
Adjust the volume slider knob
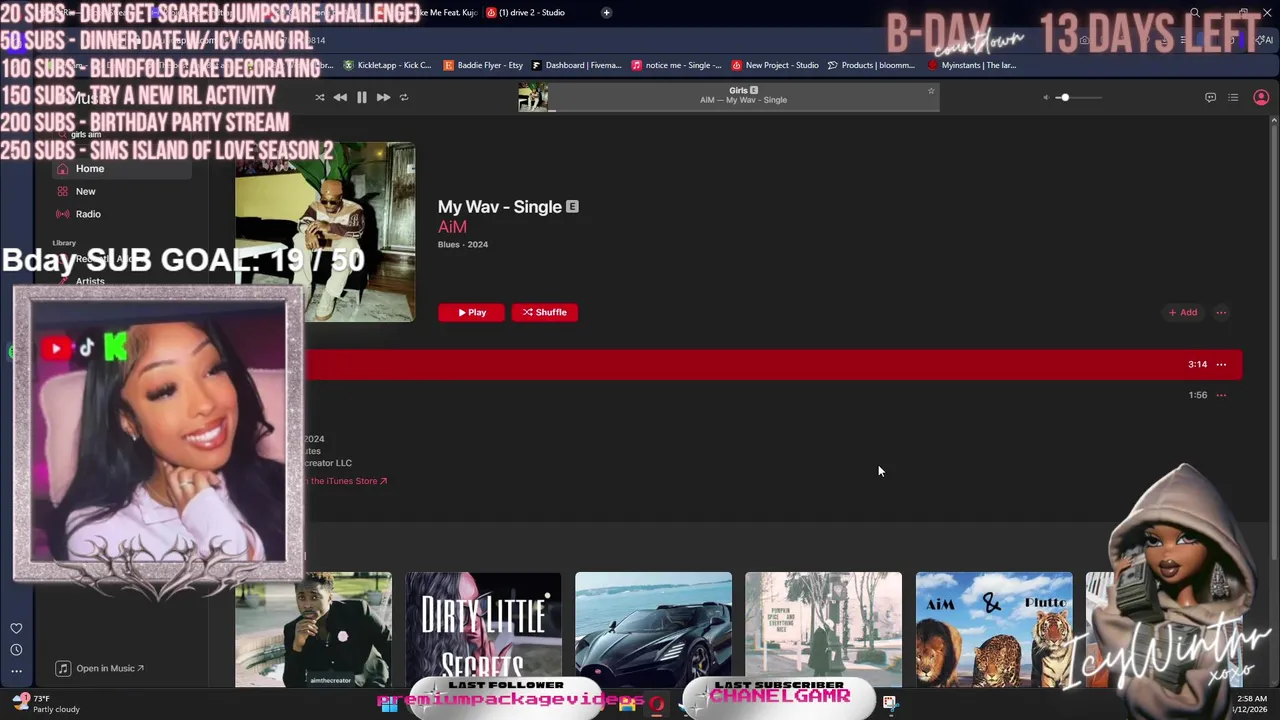(x=1064, y=97)
